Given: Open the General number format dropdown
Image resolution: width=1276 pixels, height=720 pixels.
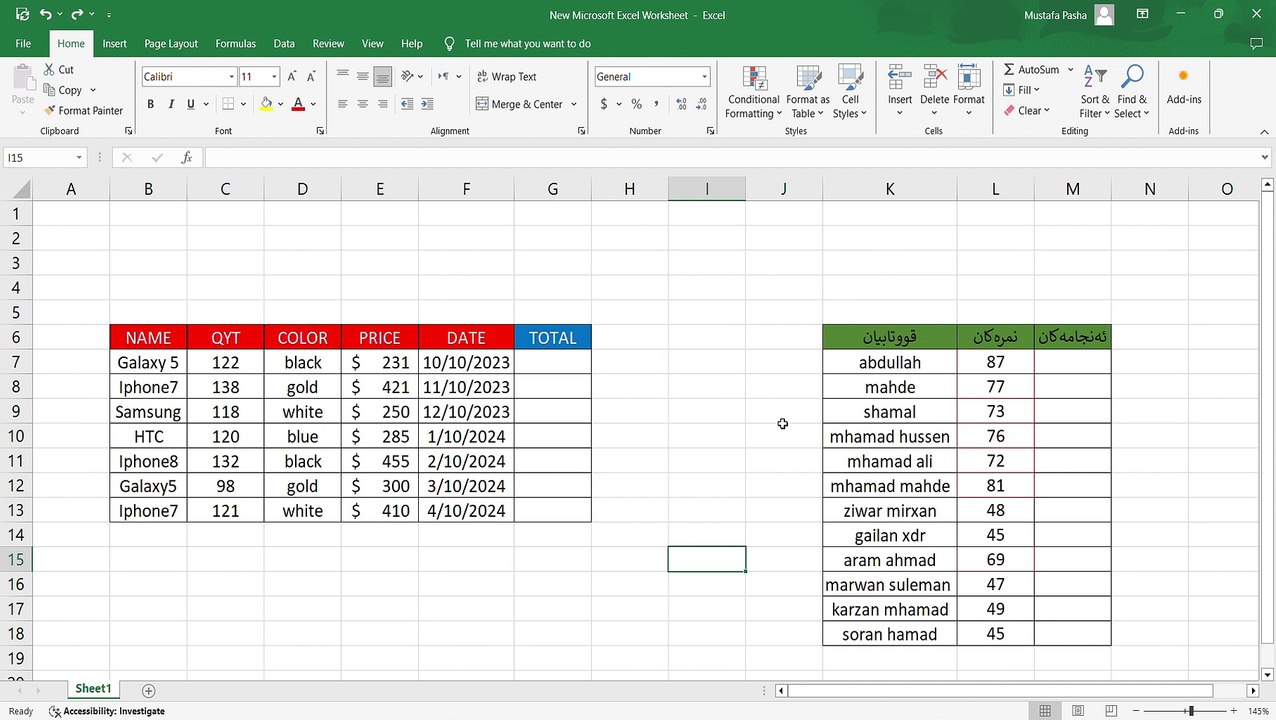Looking at the screenshot, I should 704,77.
